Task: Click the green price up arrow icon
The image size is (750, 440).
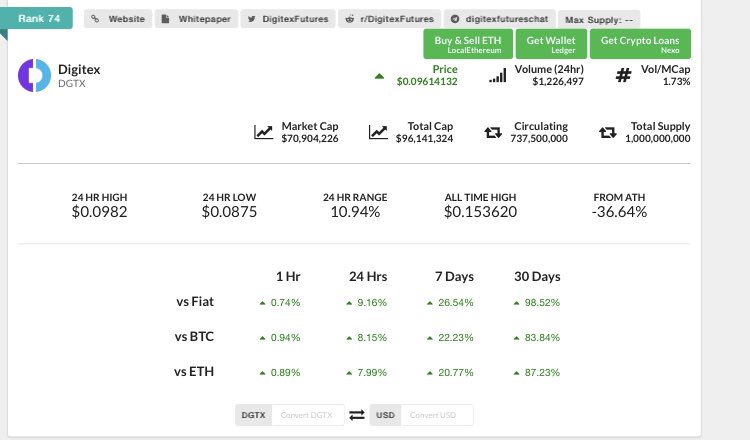Action: pos(379,76)
